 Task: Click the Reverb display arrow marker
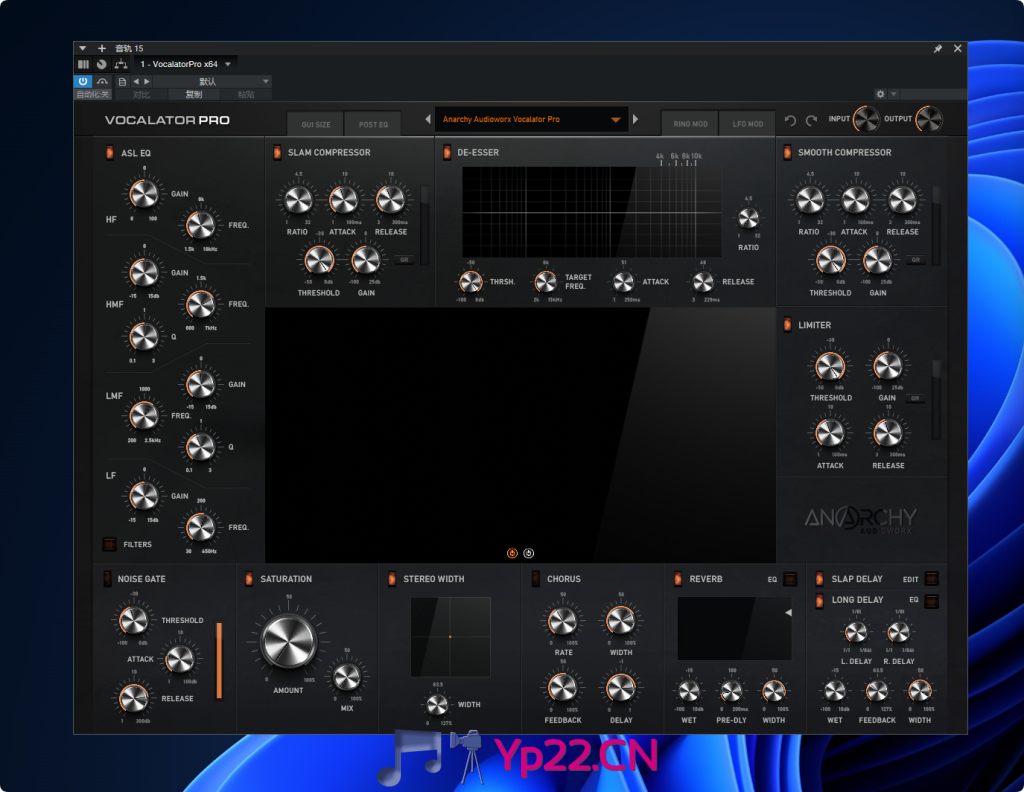click(788, 612)
